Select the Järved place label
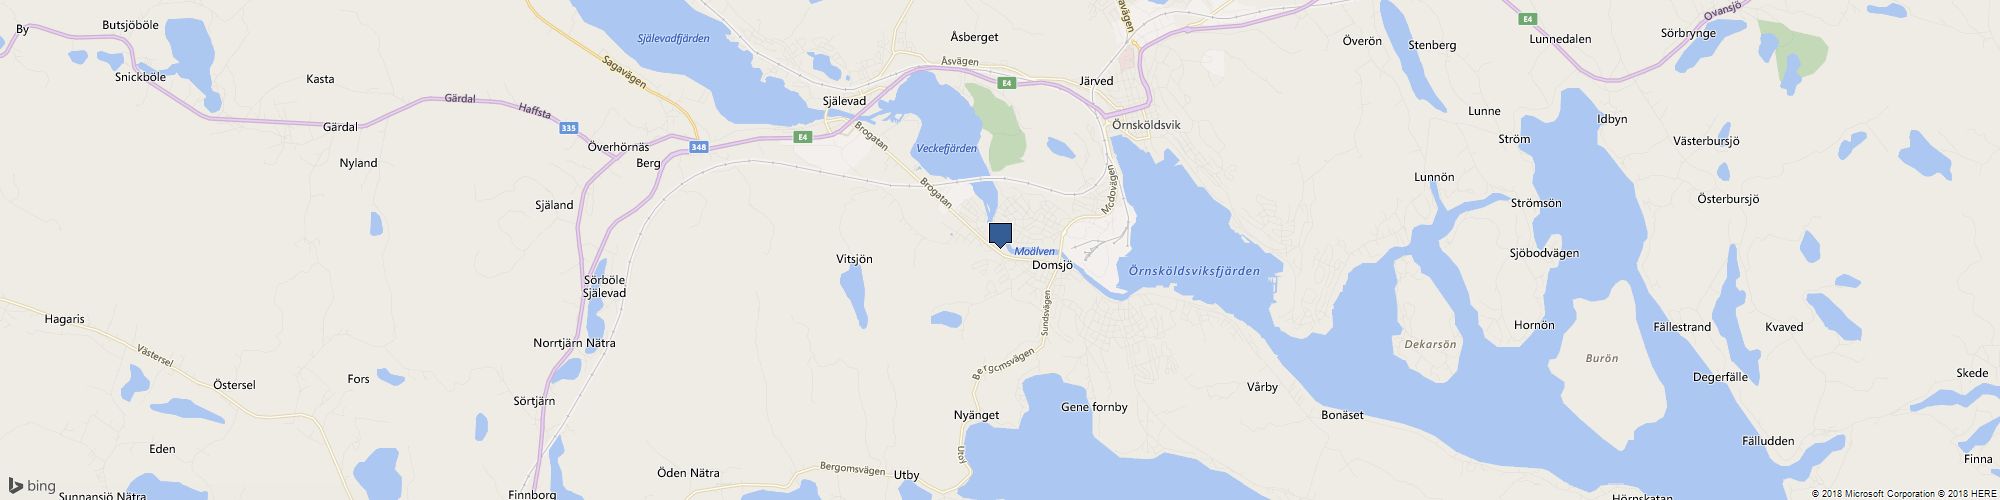 (x=1096, y=81)
